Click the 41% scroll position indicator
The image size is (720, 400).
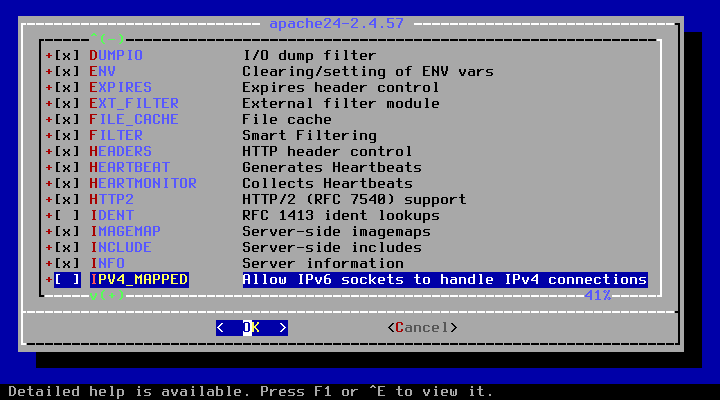pyautogui.click(x=598, y=295)
